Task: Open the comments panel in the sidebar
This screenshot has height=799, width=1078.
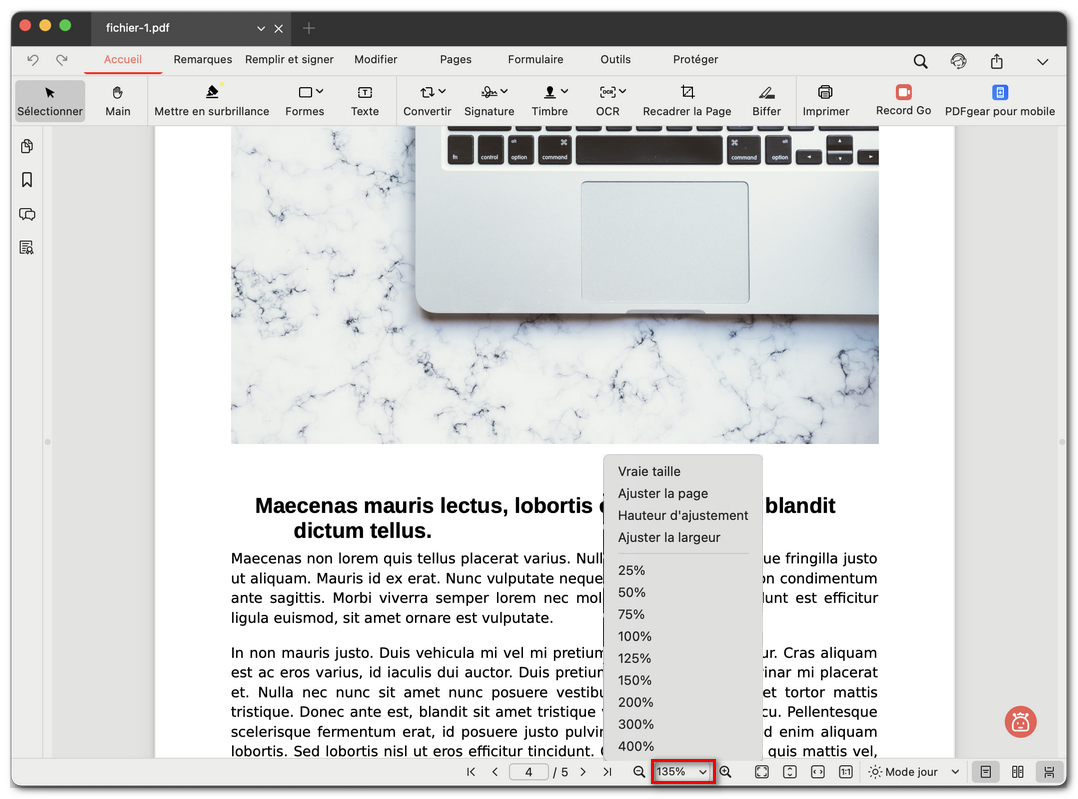Action: [26, 214]
